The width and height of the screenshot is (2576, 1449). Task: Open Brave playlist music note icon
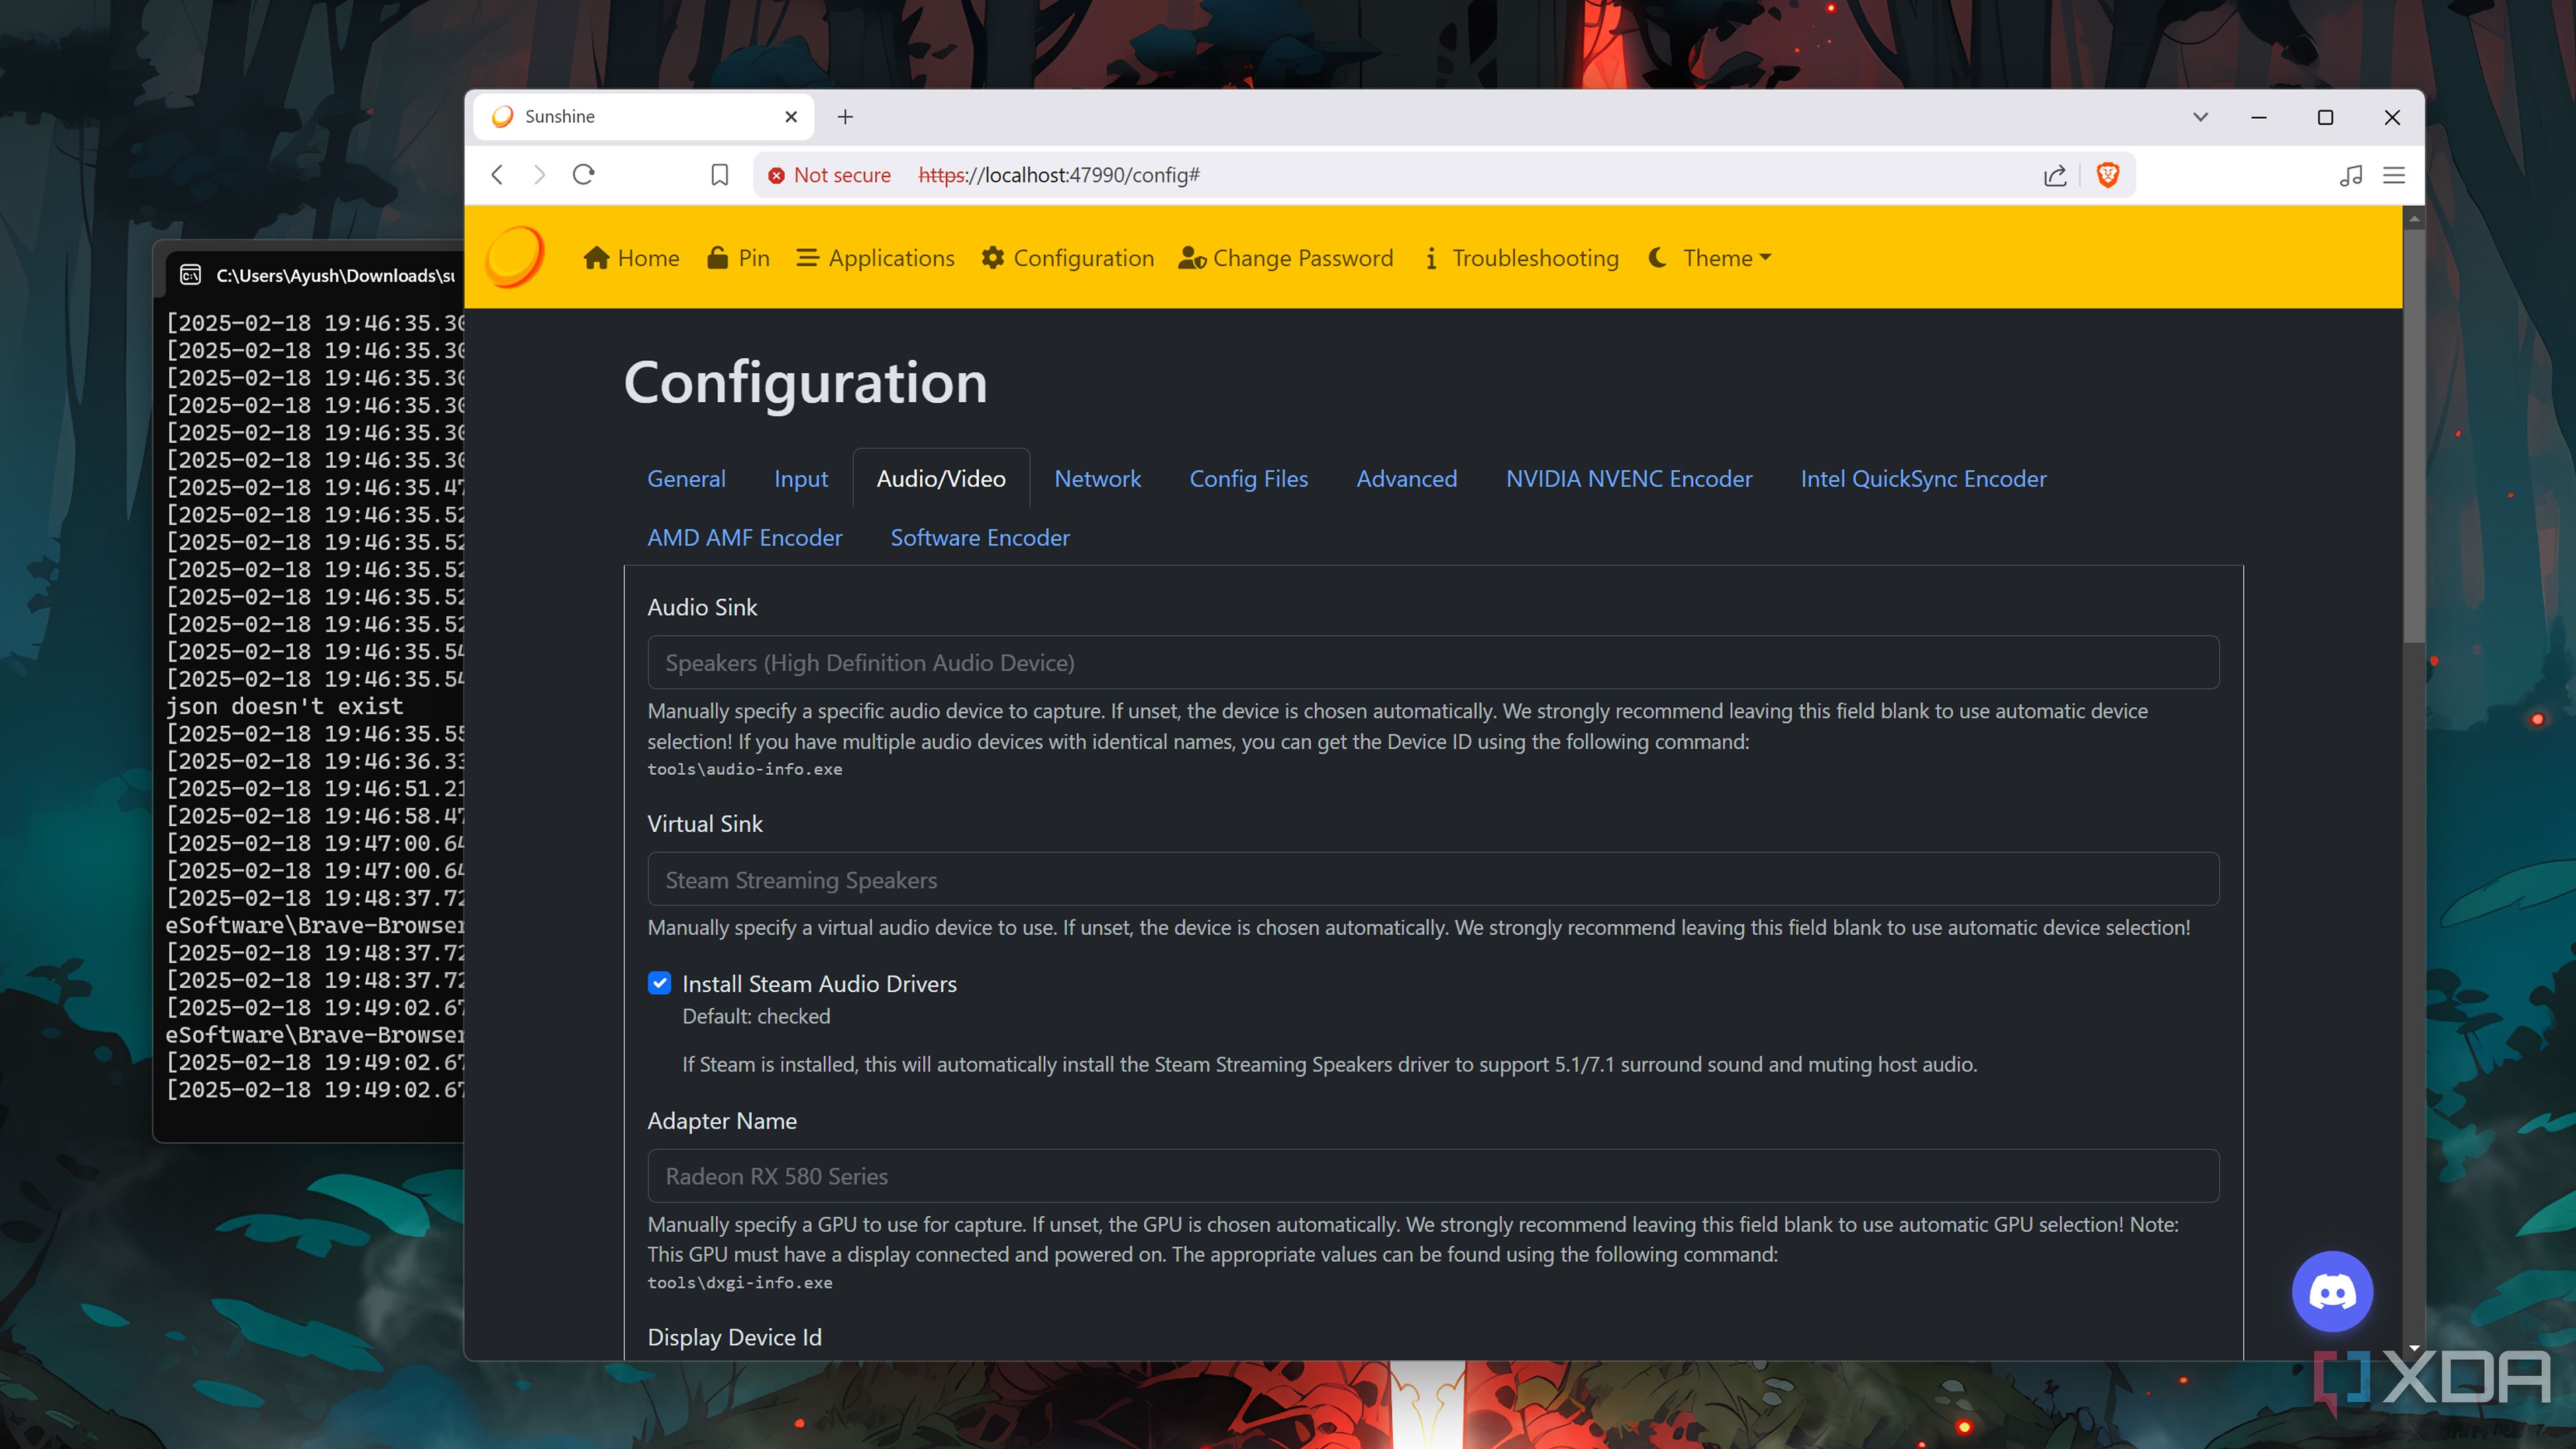pyautogui.click(x=2350, y=175)
